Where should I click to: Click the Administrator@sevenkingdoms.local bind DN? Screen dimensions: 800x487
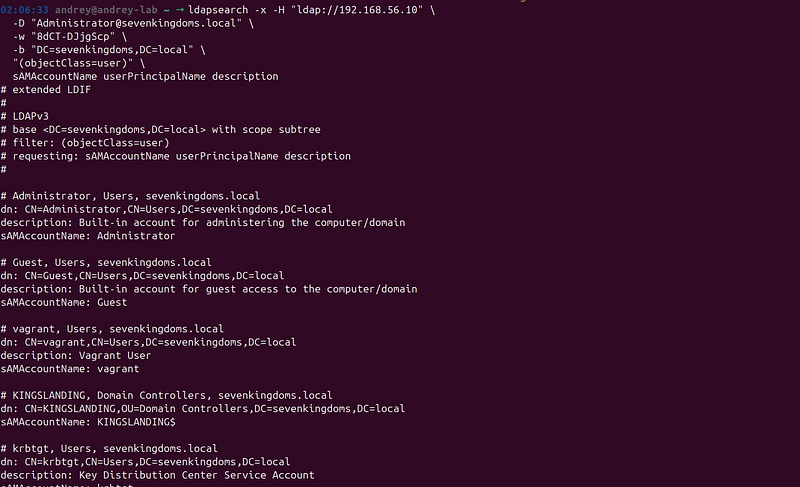[x=136, y=23]
